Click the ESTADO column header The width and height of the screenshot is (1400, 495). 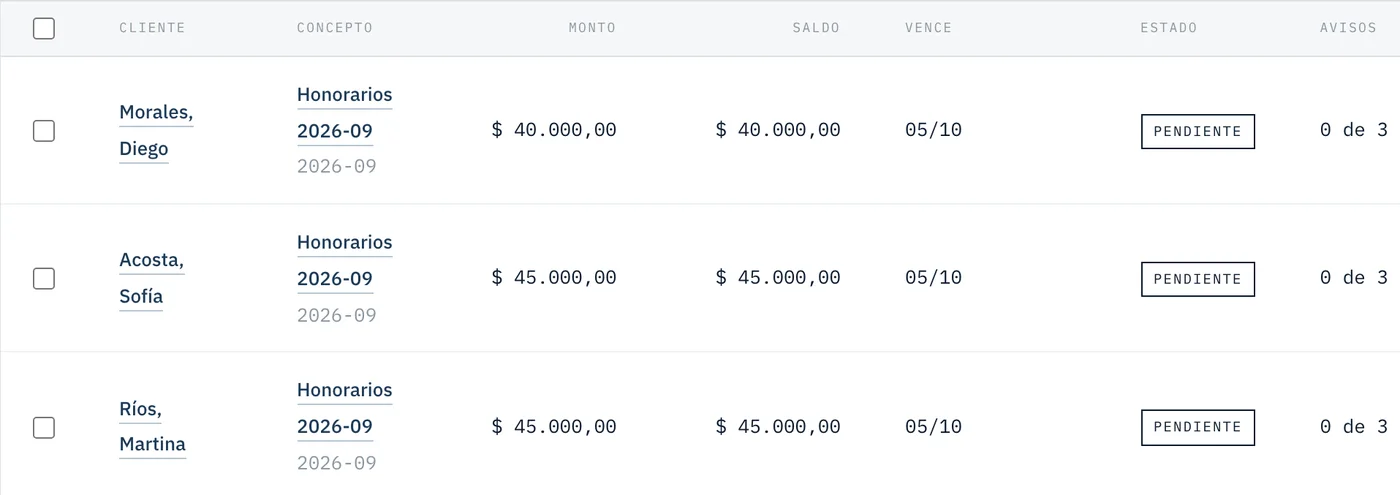pos(1169,28)
